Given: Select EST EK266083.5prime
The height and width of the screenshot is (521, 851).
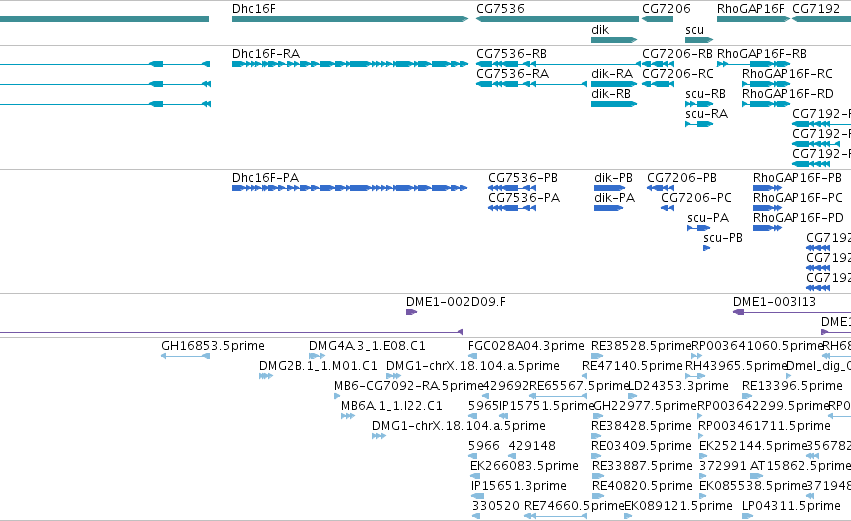Looking at the screenshot, I should point(475,476).
